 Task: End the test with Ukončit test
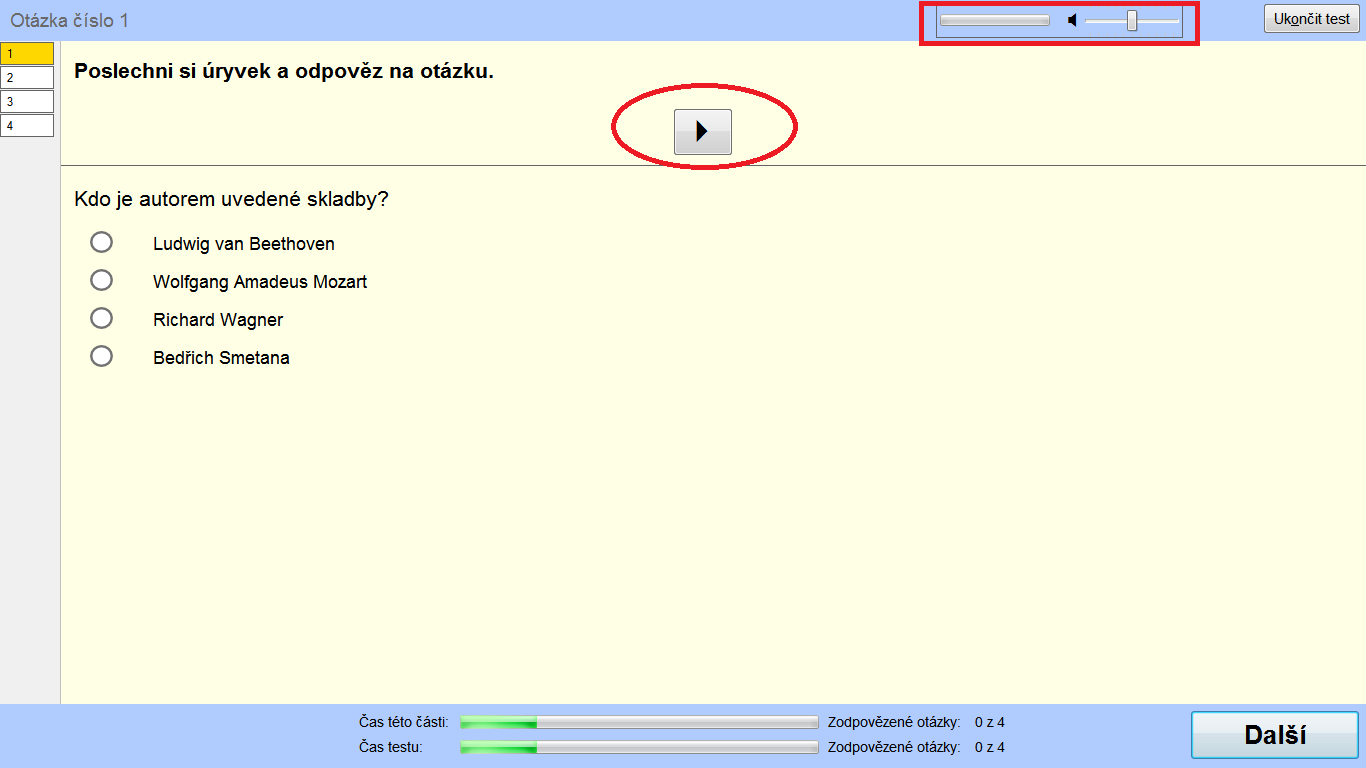tap(1311, 19)
